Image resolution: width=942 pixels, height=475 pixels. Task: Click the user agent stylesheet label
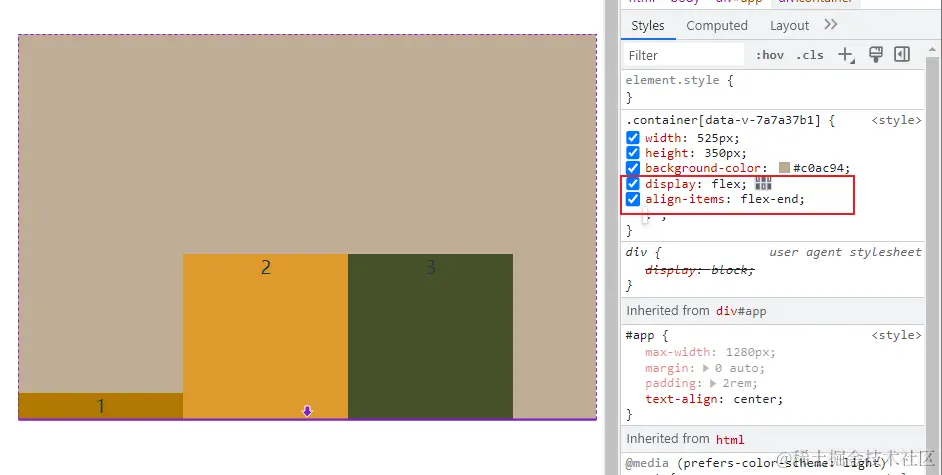[x=845, y=252]
